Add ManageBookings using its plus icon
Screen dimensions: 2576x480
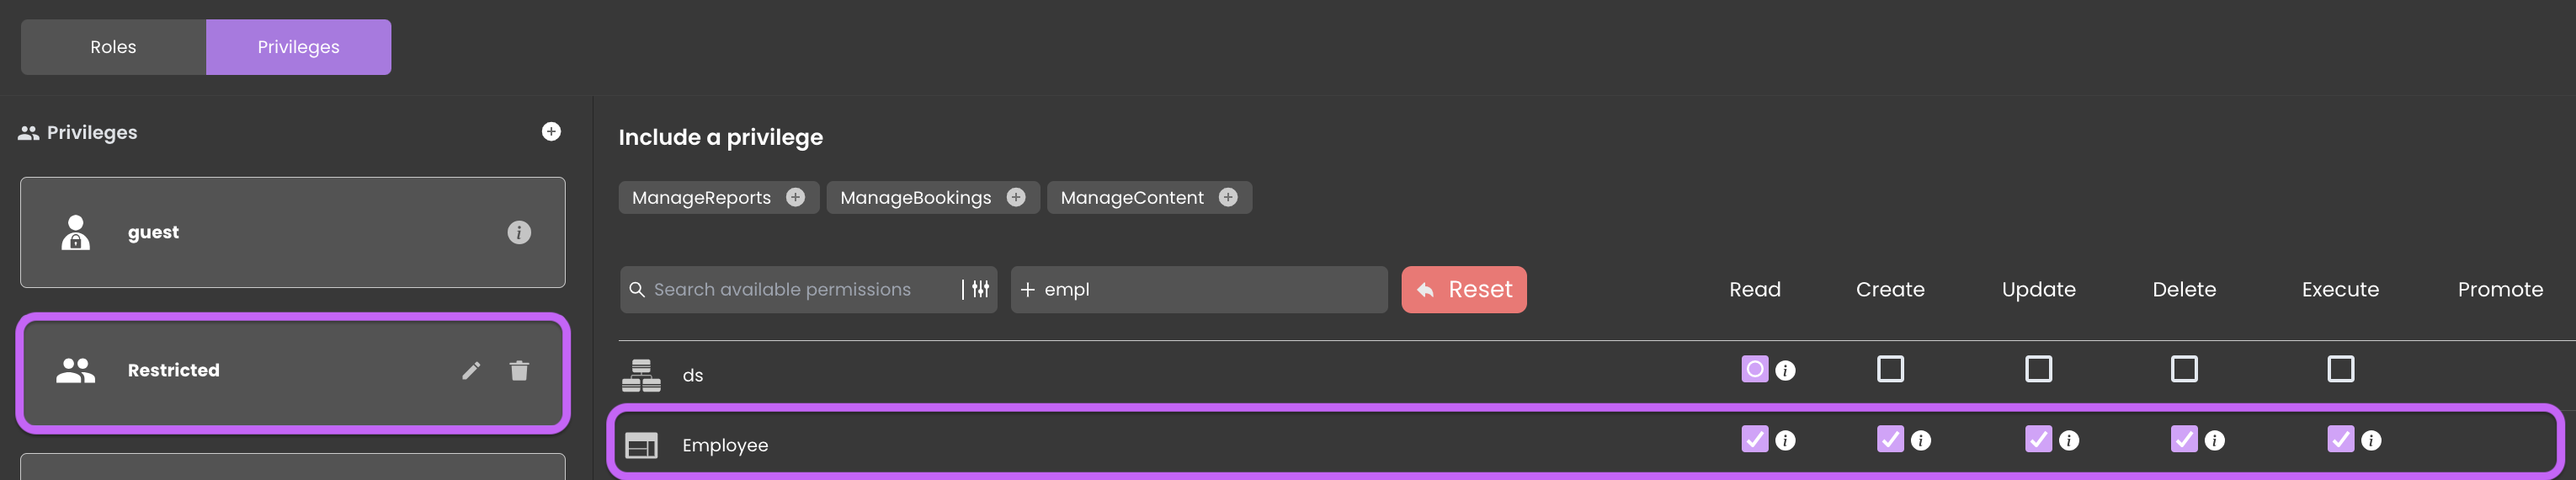[x=1016, y=197]
